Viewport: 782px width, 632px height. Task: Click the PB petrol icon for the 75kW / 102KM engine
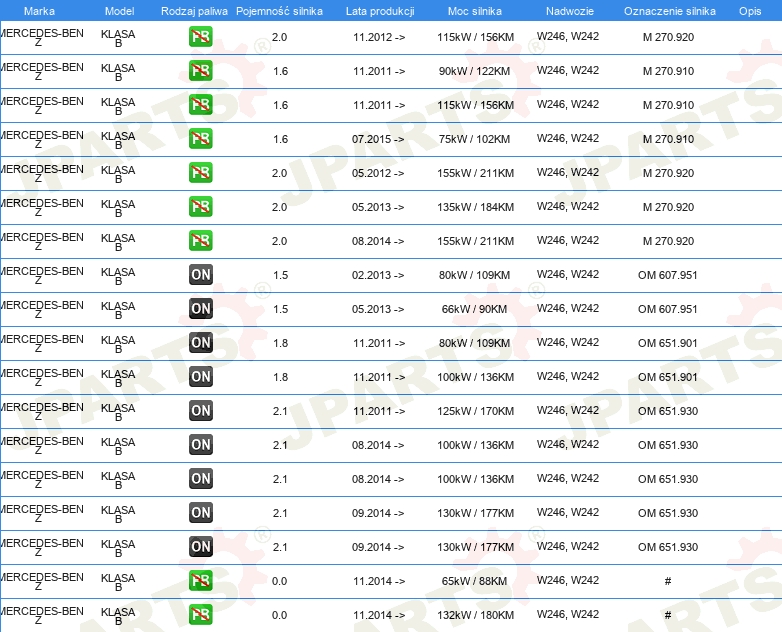[201, 139]
